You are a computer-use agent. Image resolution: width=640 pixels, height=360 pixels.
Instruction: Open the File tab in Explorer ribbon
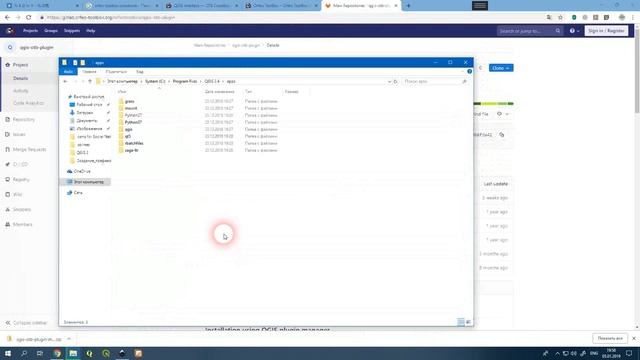(68, 72)
